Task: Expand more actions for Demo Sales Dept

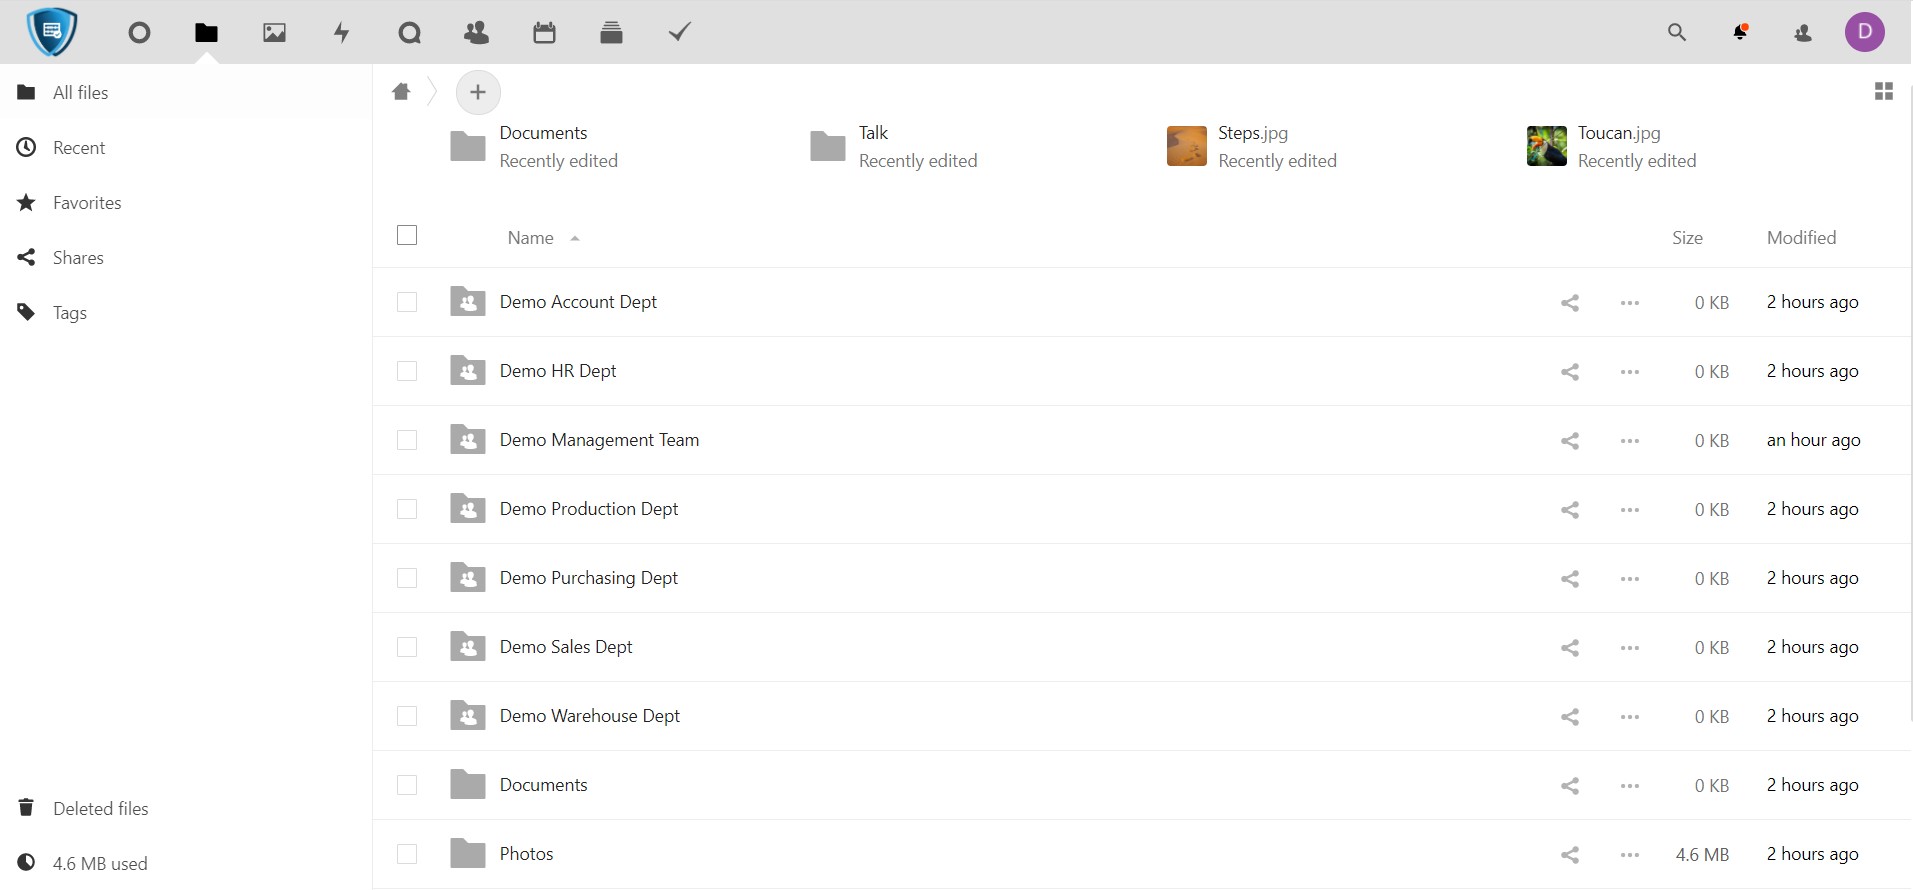Action: pyautogui.click(x=1629, y=648)
